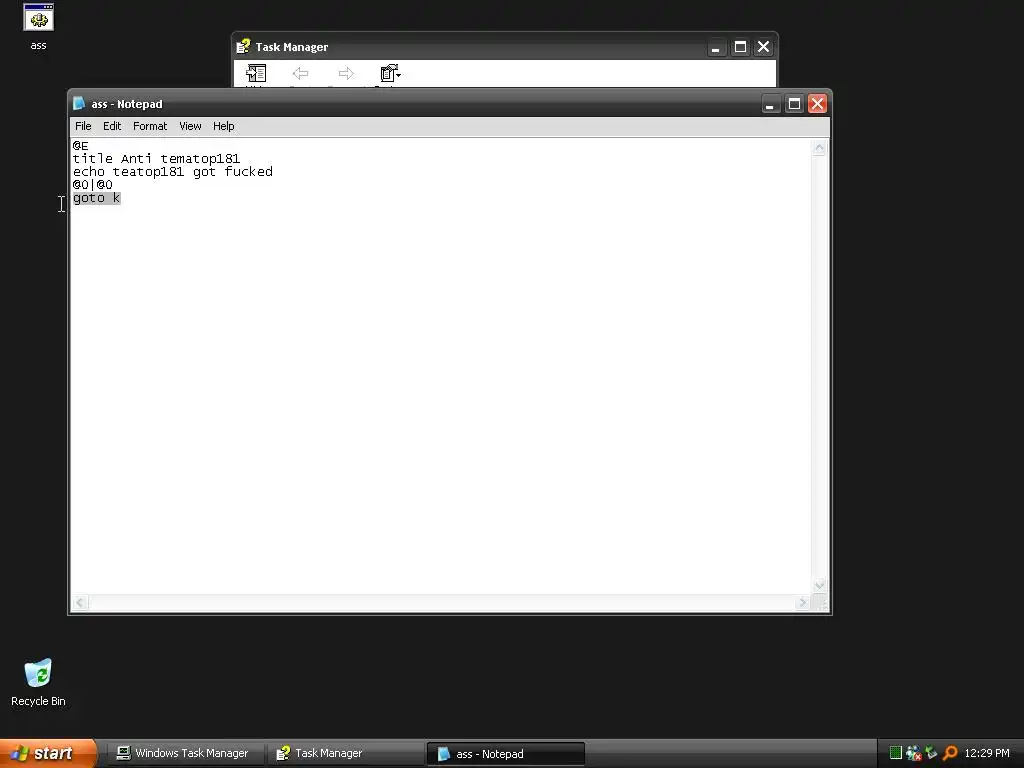Click the 'title Anti tematop181' line
The image size is (1024, 768).
[x=156, y=159]
